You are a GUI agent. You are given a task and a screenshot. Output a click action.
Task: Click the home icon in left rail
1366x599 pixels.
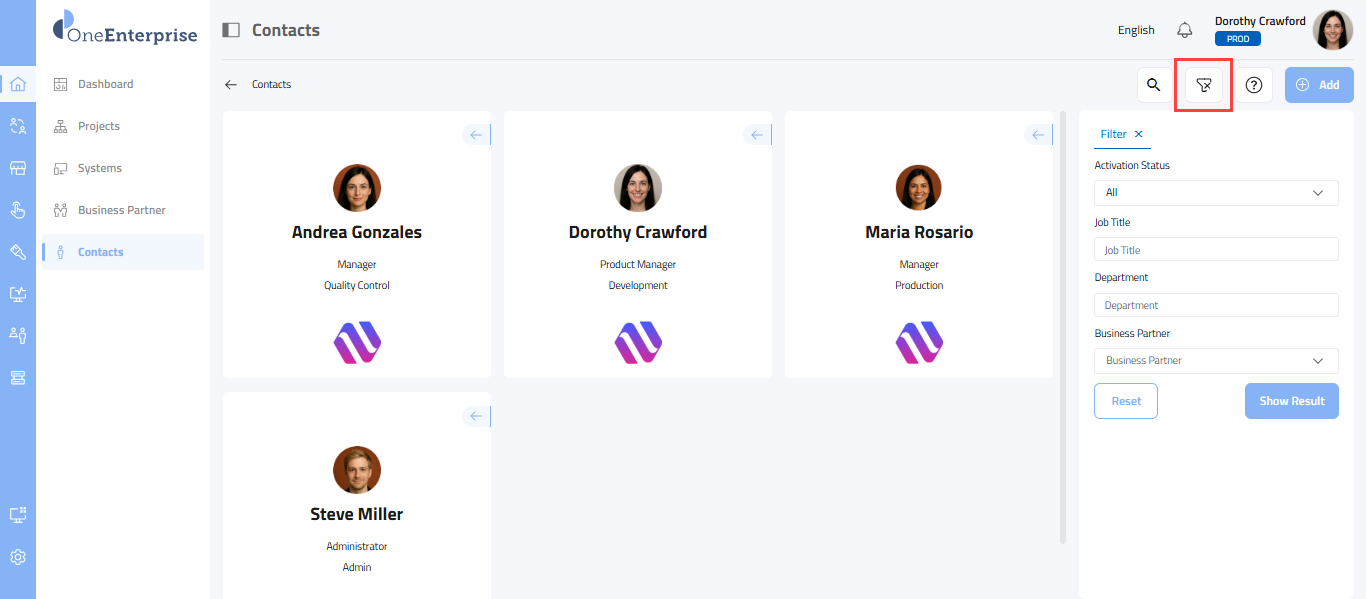pos(18,84)
